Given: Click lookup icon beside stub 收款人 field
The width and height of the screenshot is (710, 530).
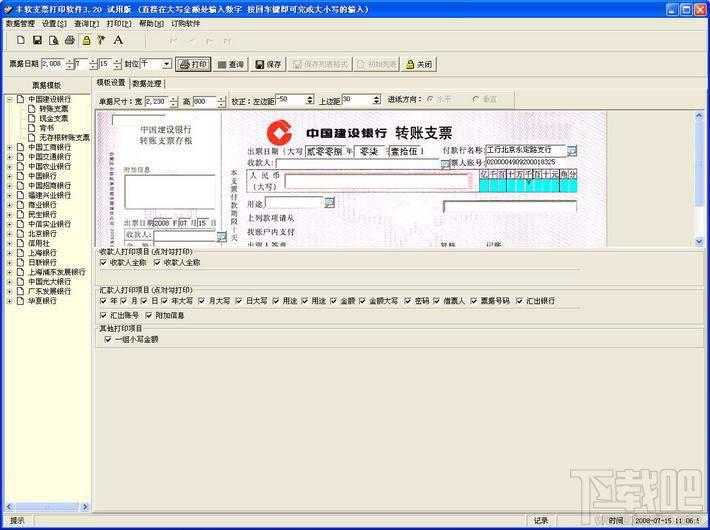Looking at the screenshot, I should [221, 236].
